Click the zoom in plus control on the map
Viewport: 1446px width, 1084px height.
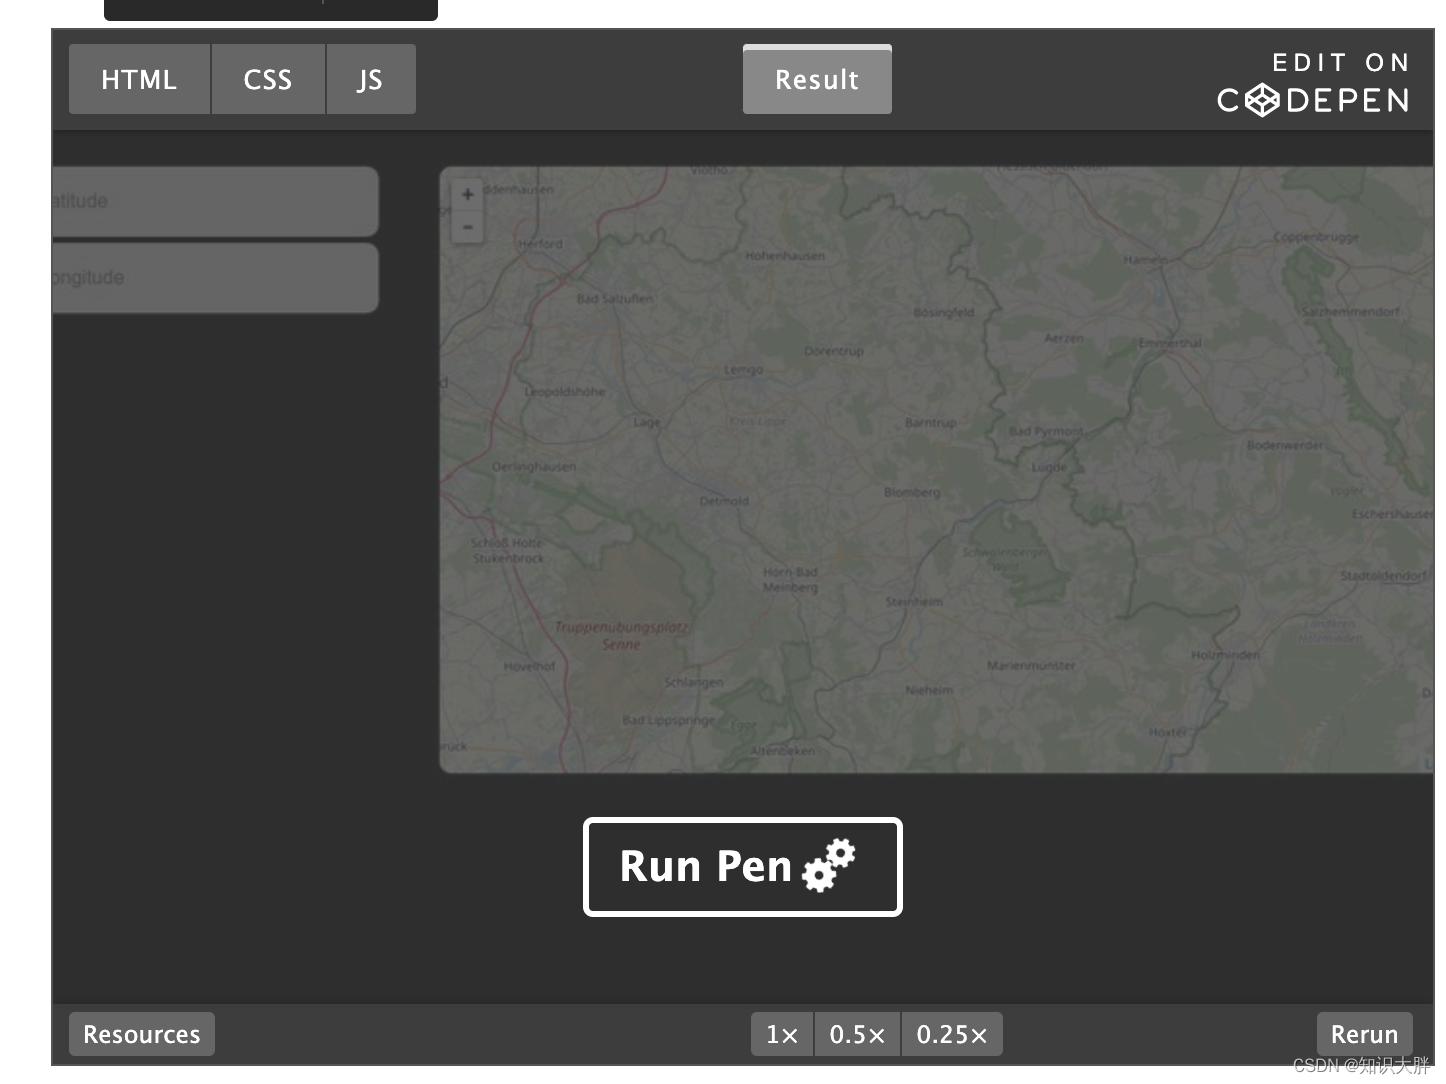pyautogui.click(x=467, y=194)
